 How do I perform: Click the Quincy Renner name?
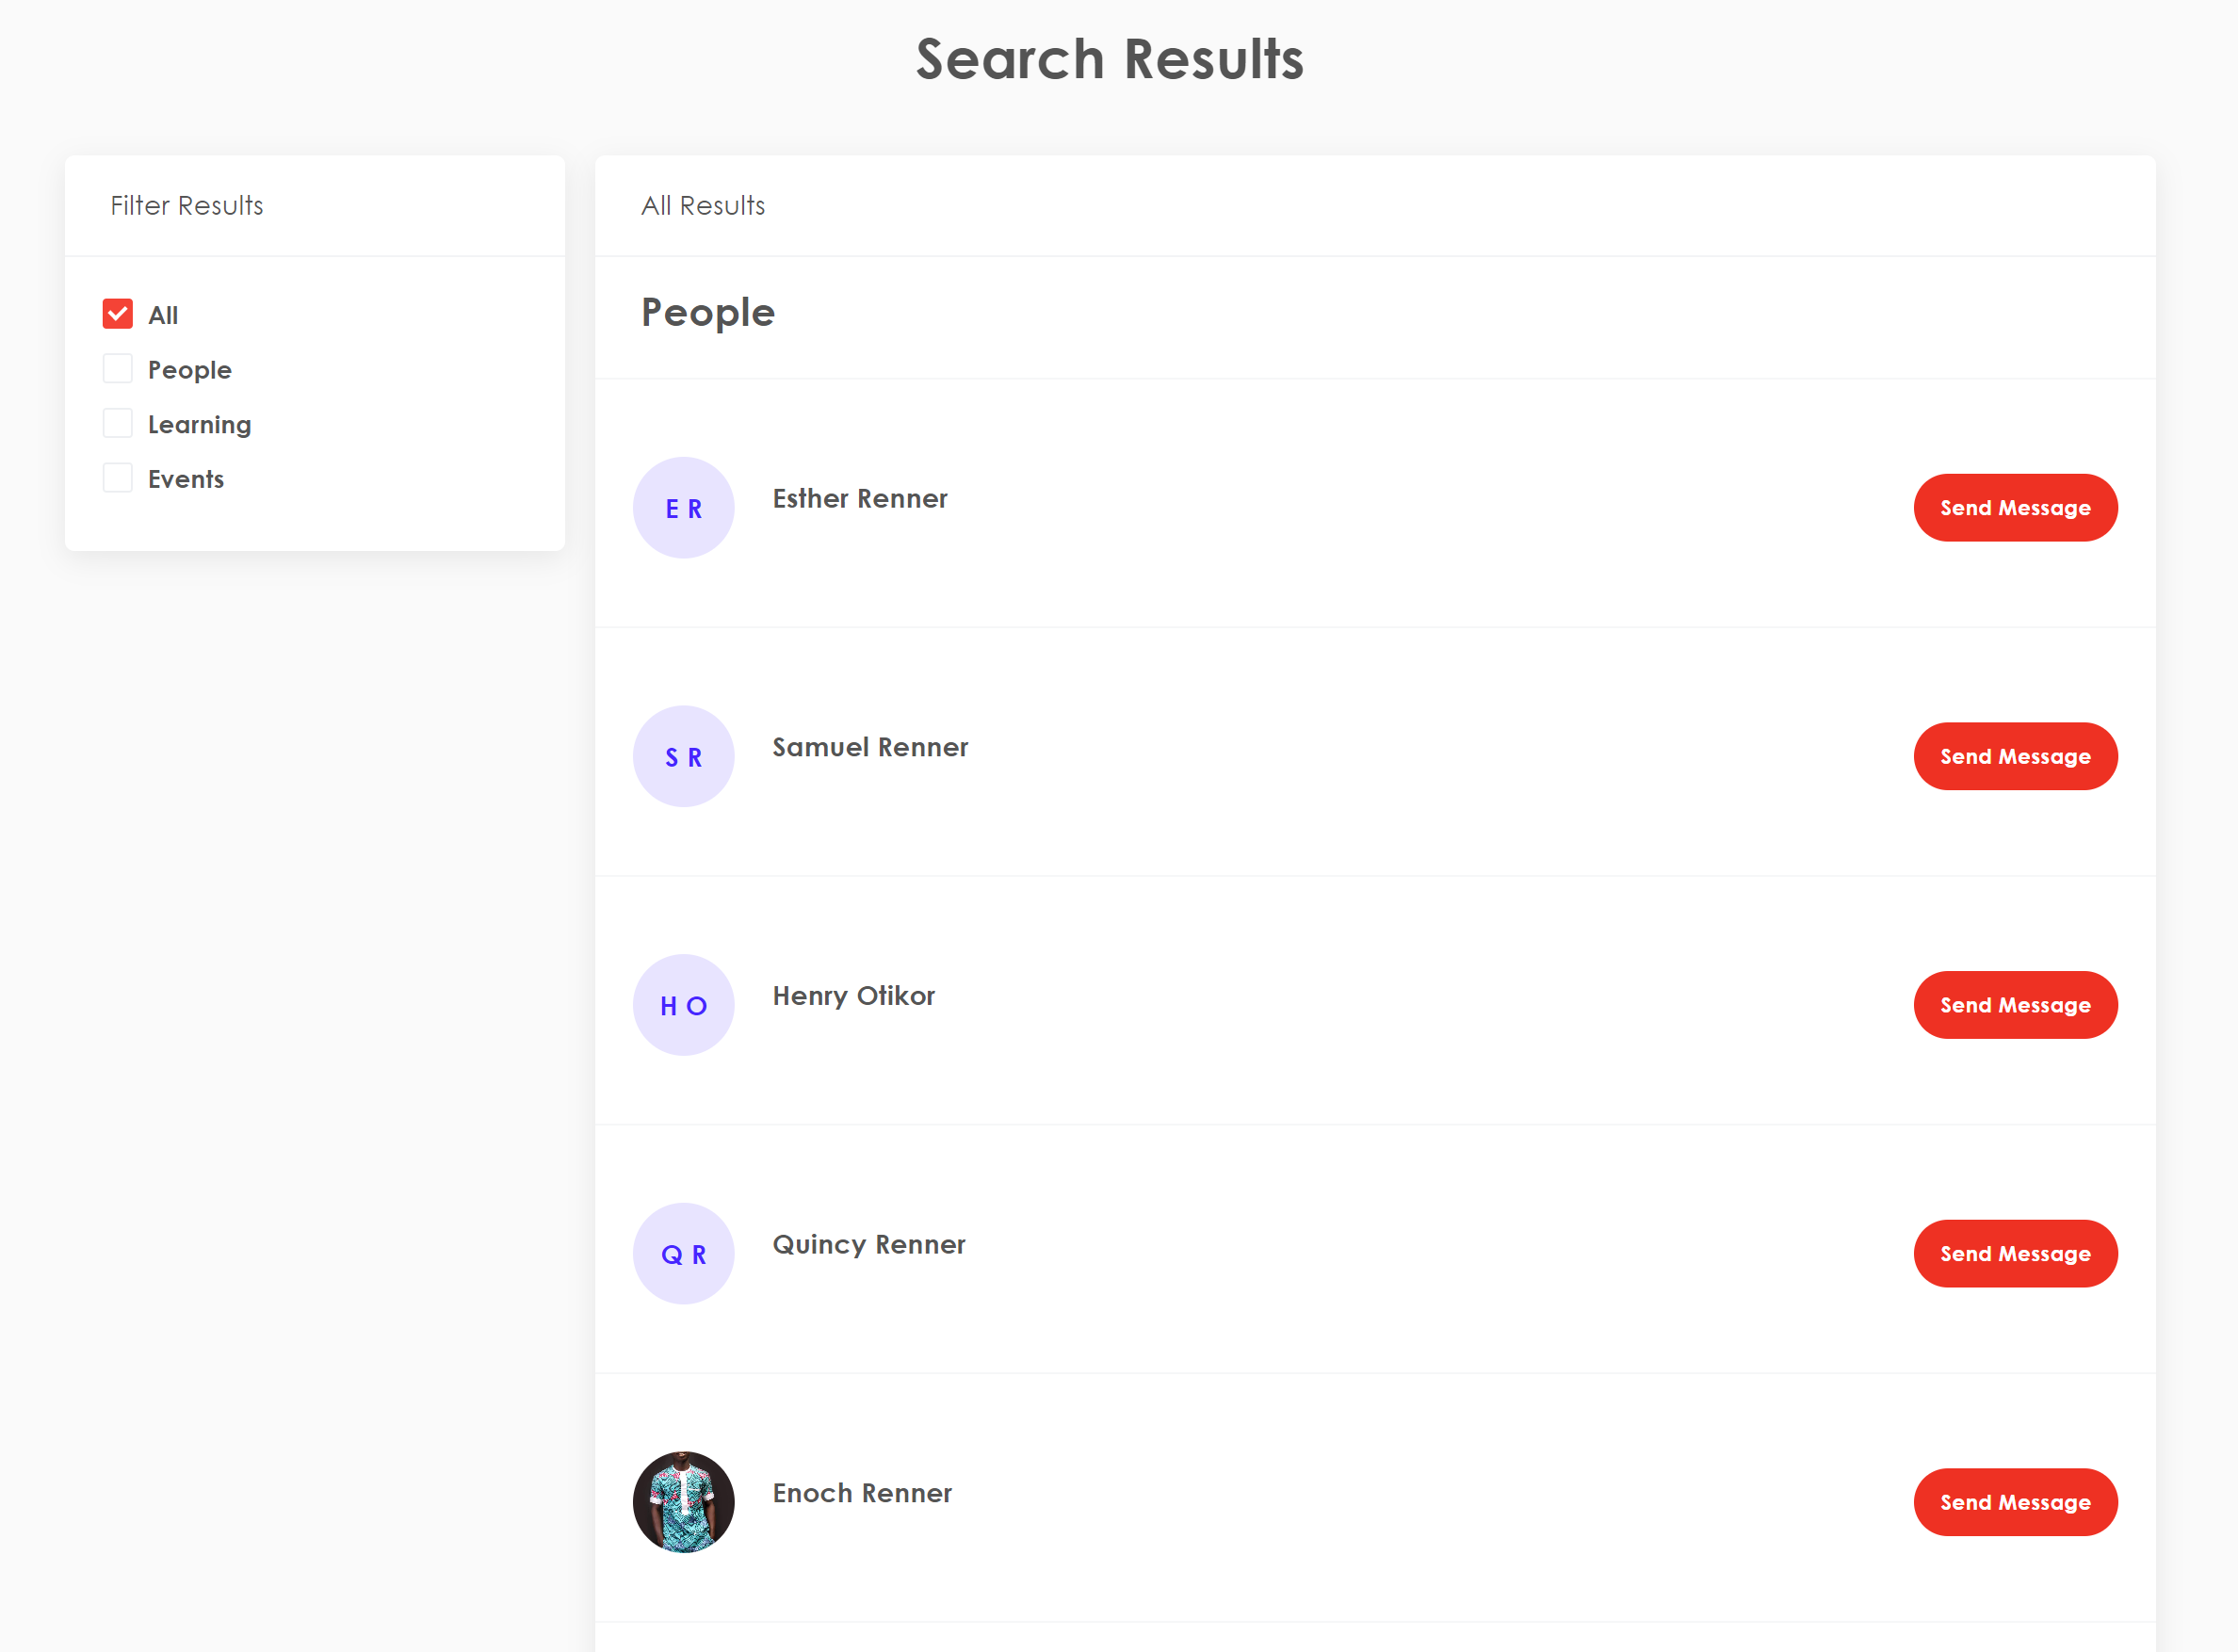point(868,1244)
